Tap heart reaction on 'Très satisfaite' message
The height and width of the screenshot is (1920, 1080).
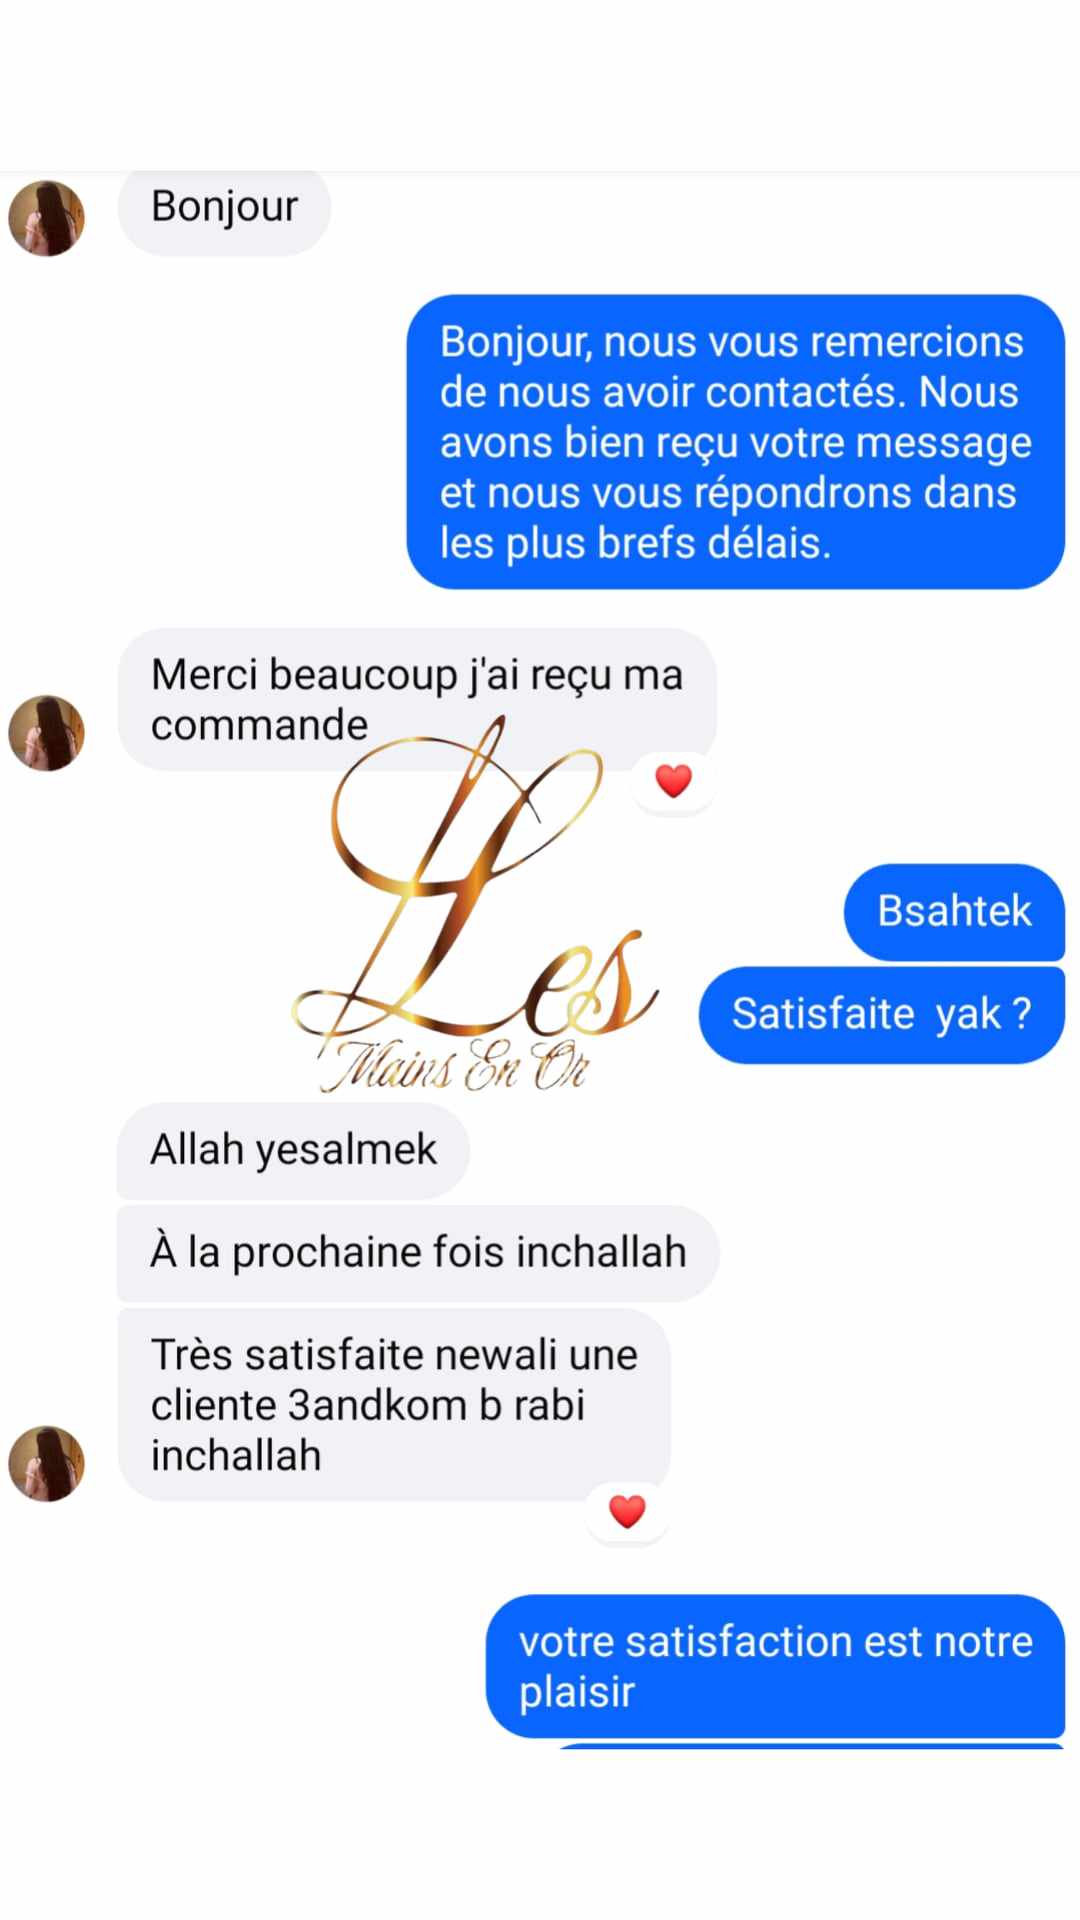[x=627, y=1511]
